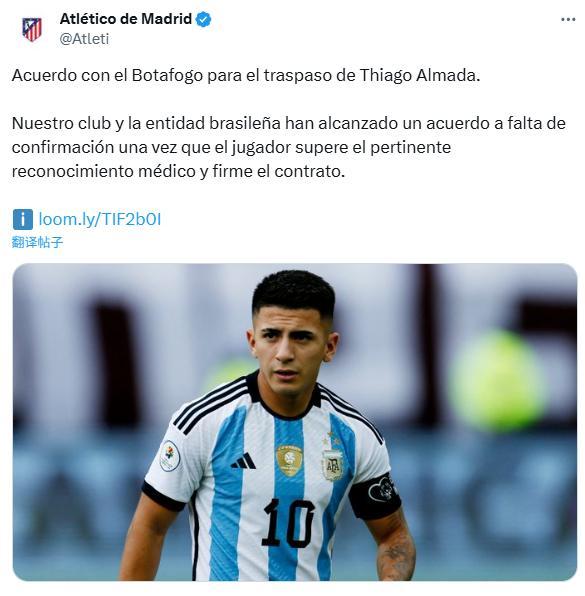This screenshot has width=585, height=596.
Task: Open the three-dot more options menu
Action: 568,19
